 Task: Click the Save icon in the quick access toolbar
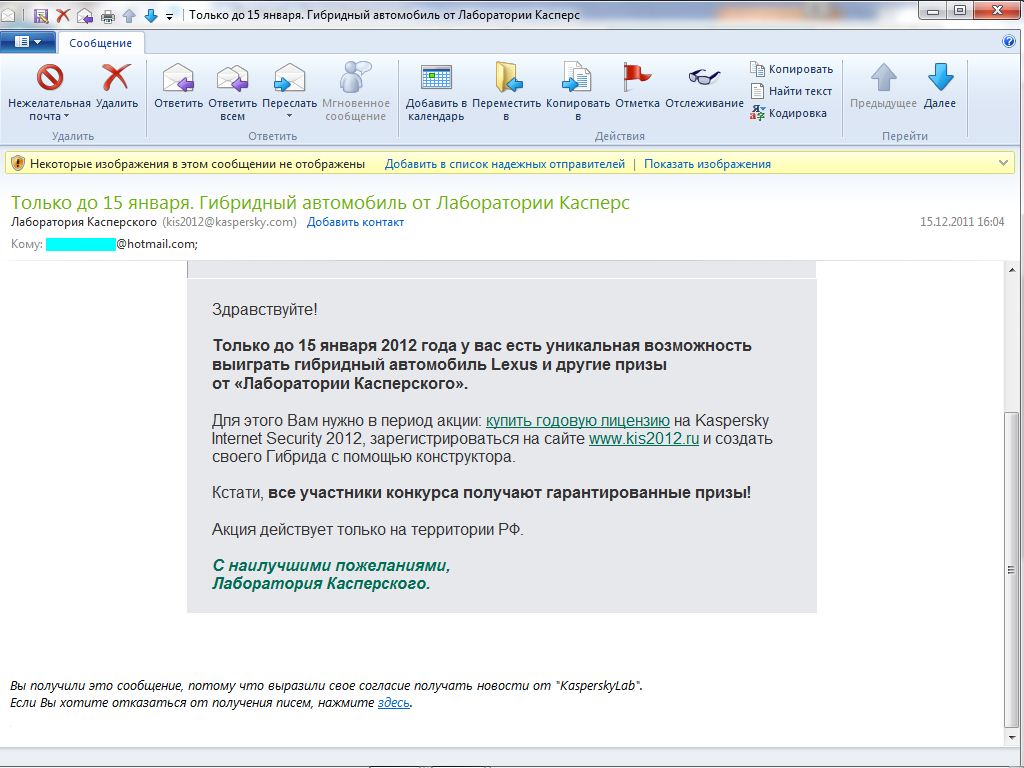click(40, 15)
